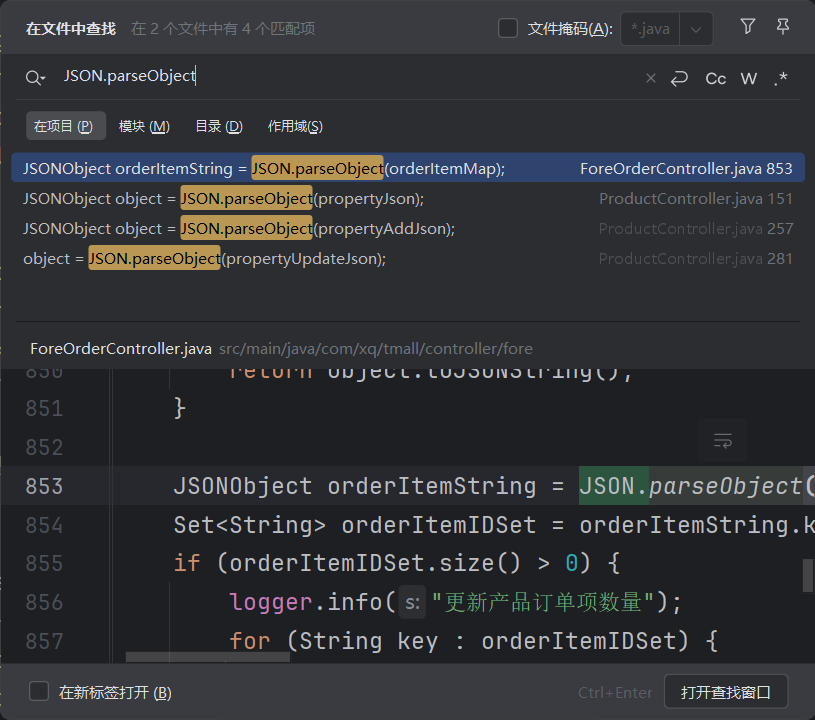Click the *.java file mask field
The width and height of the screenshot is (815, 720).
tap(650, 29)
